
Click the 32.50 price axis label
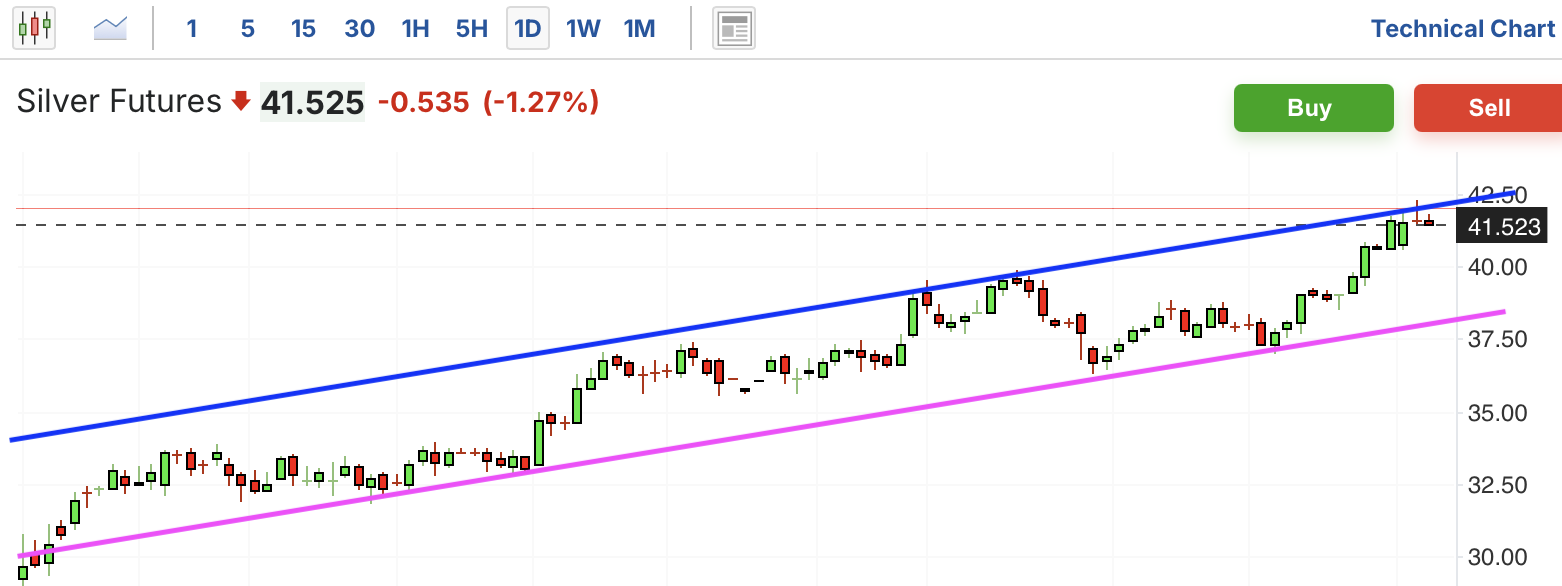[x=1497, y=484]
